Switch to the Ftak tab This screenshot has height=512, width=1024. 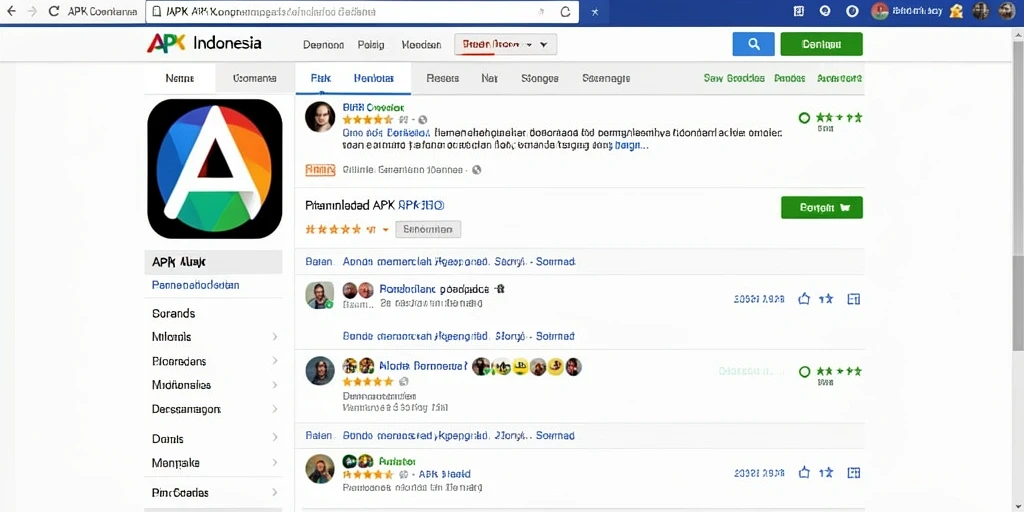pyautogui.click(x=321, y=78)
